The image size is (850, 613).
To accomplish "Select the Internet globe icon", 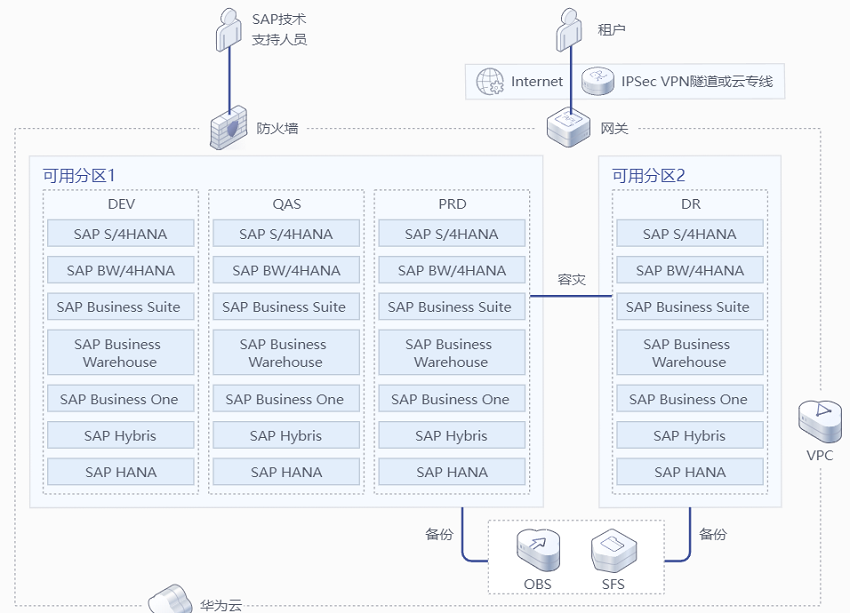I will point(490,81).
